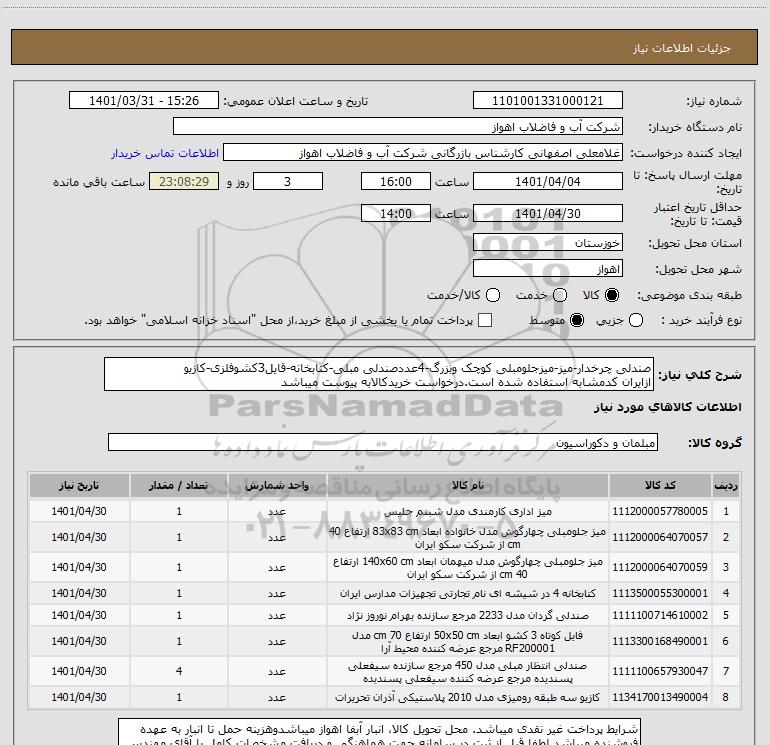Click the کد کالا column header
This screenshot has height=745, width=770.
point(660,485)
